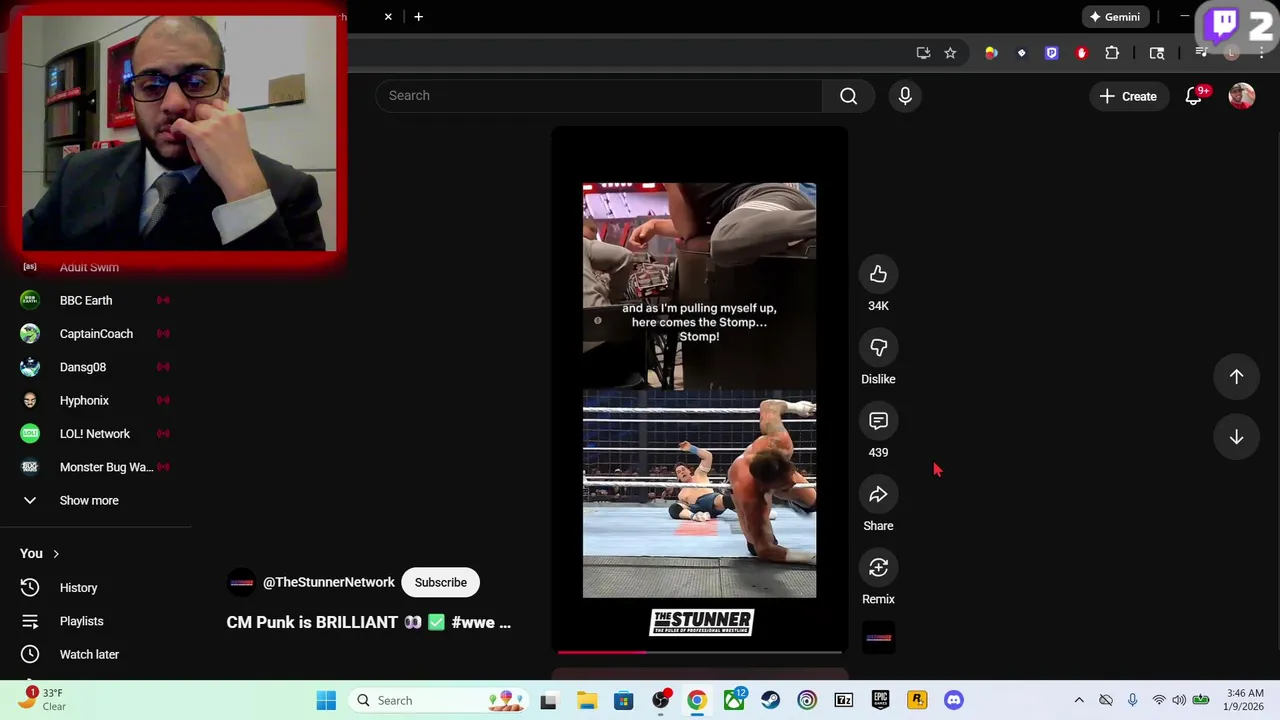1280x720 pixels.
Task: Open the YouTube account avatar menu
Action: 1241,96
